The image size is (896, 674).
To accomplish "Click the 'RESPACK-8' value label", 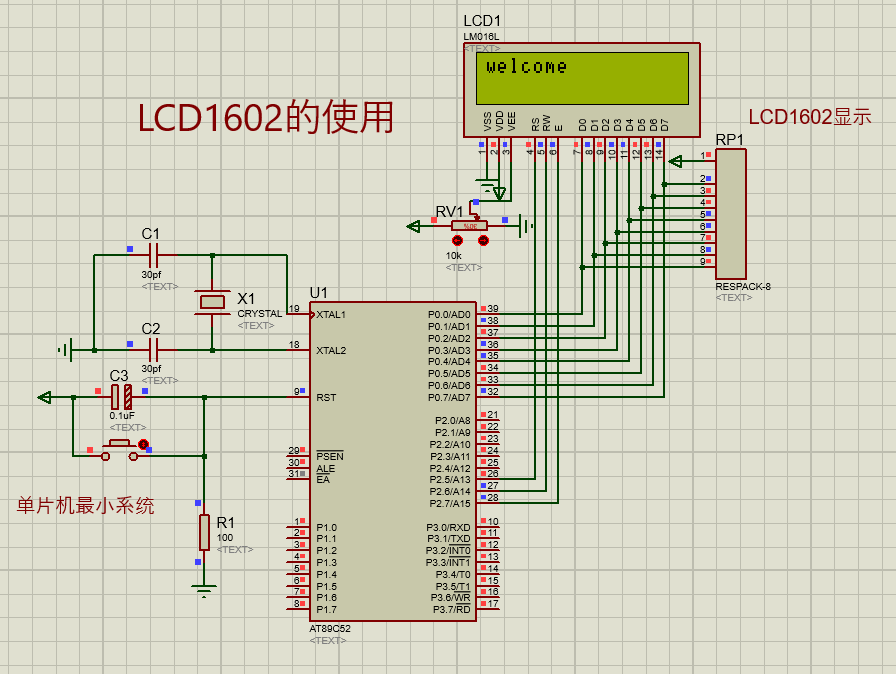I will tap(743, 286).
